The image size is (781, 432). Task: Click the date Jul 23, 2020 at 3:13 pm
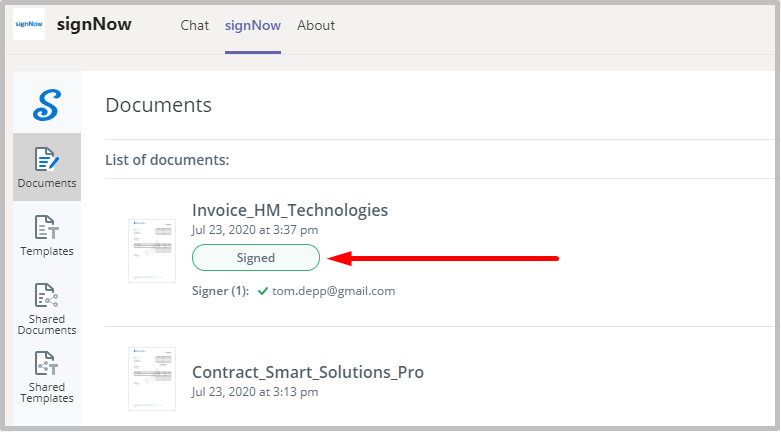pos(255,392)
